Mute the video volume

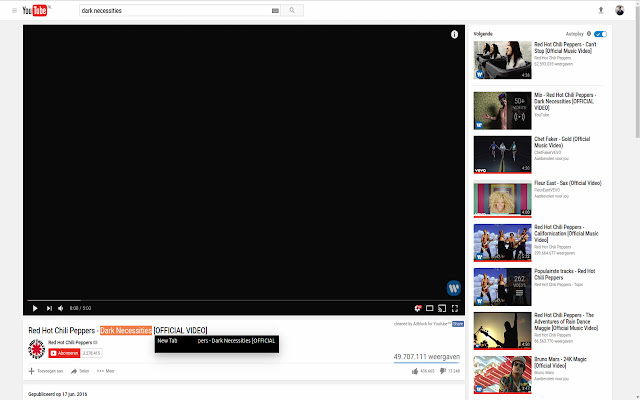(61, 308)
